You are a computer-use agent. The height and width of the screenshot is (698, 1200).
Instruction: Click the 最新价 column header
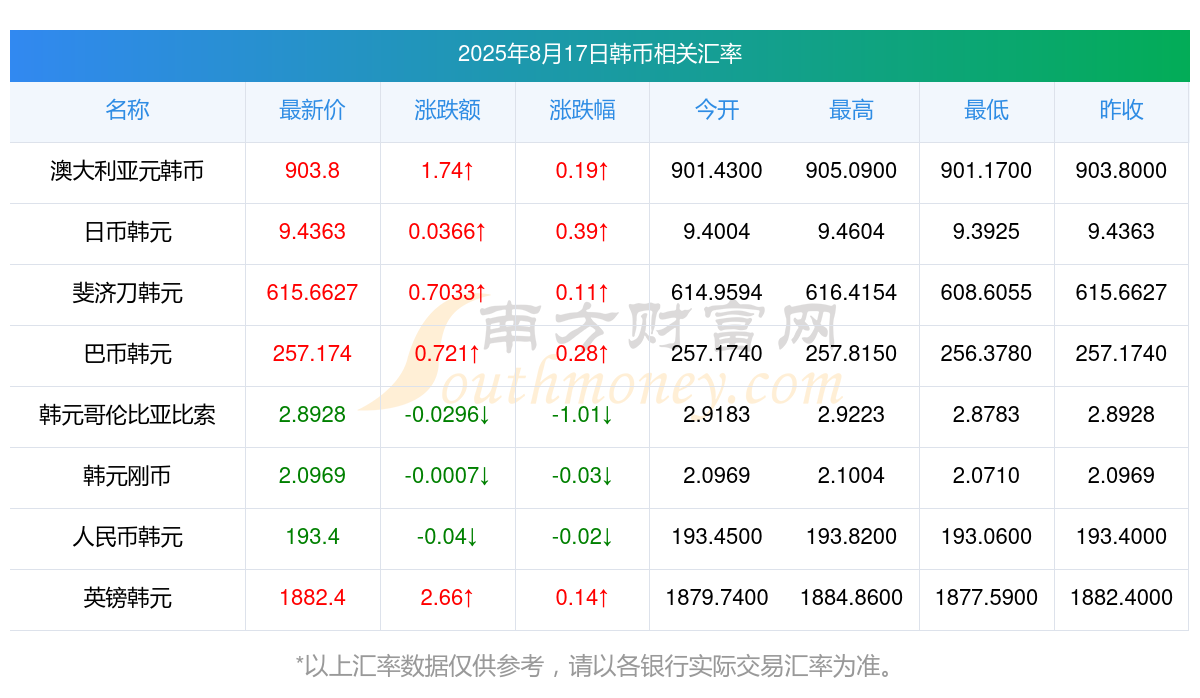(312, 110)
